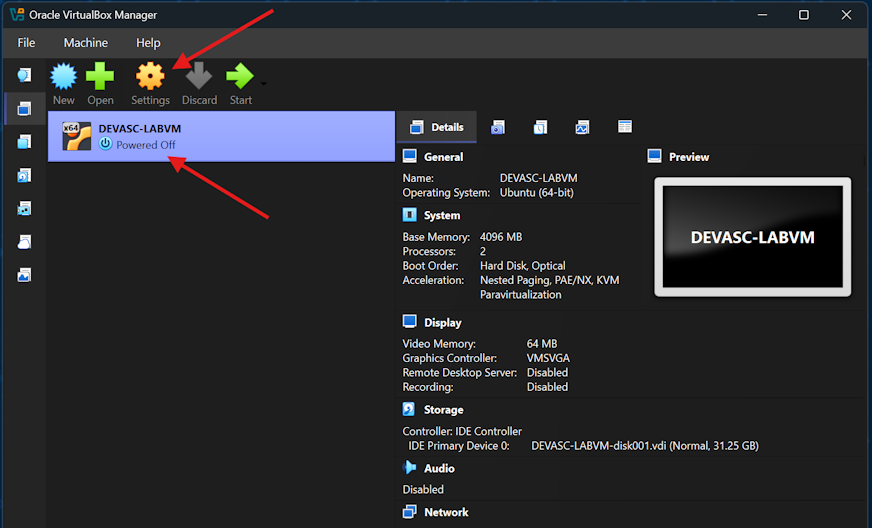This screenshot has width=872, height=528.
Task: Click the Network section icon
Action: pos(410,511)
